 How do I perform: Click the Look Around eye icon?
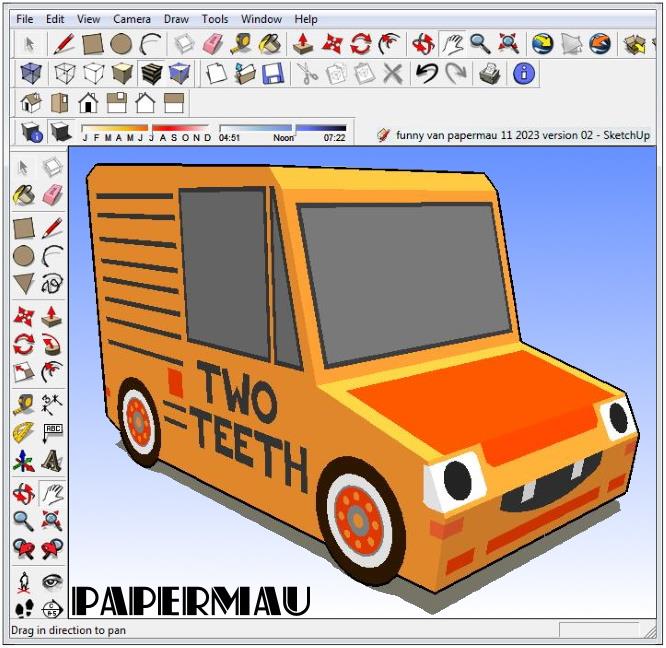52,580
